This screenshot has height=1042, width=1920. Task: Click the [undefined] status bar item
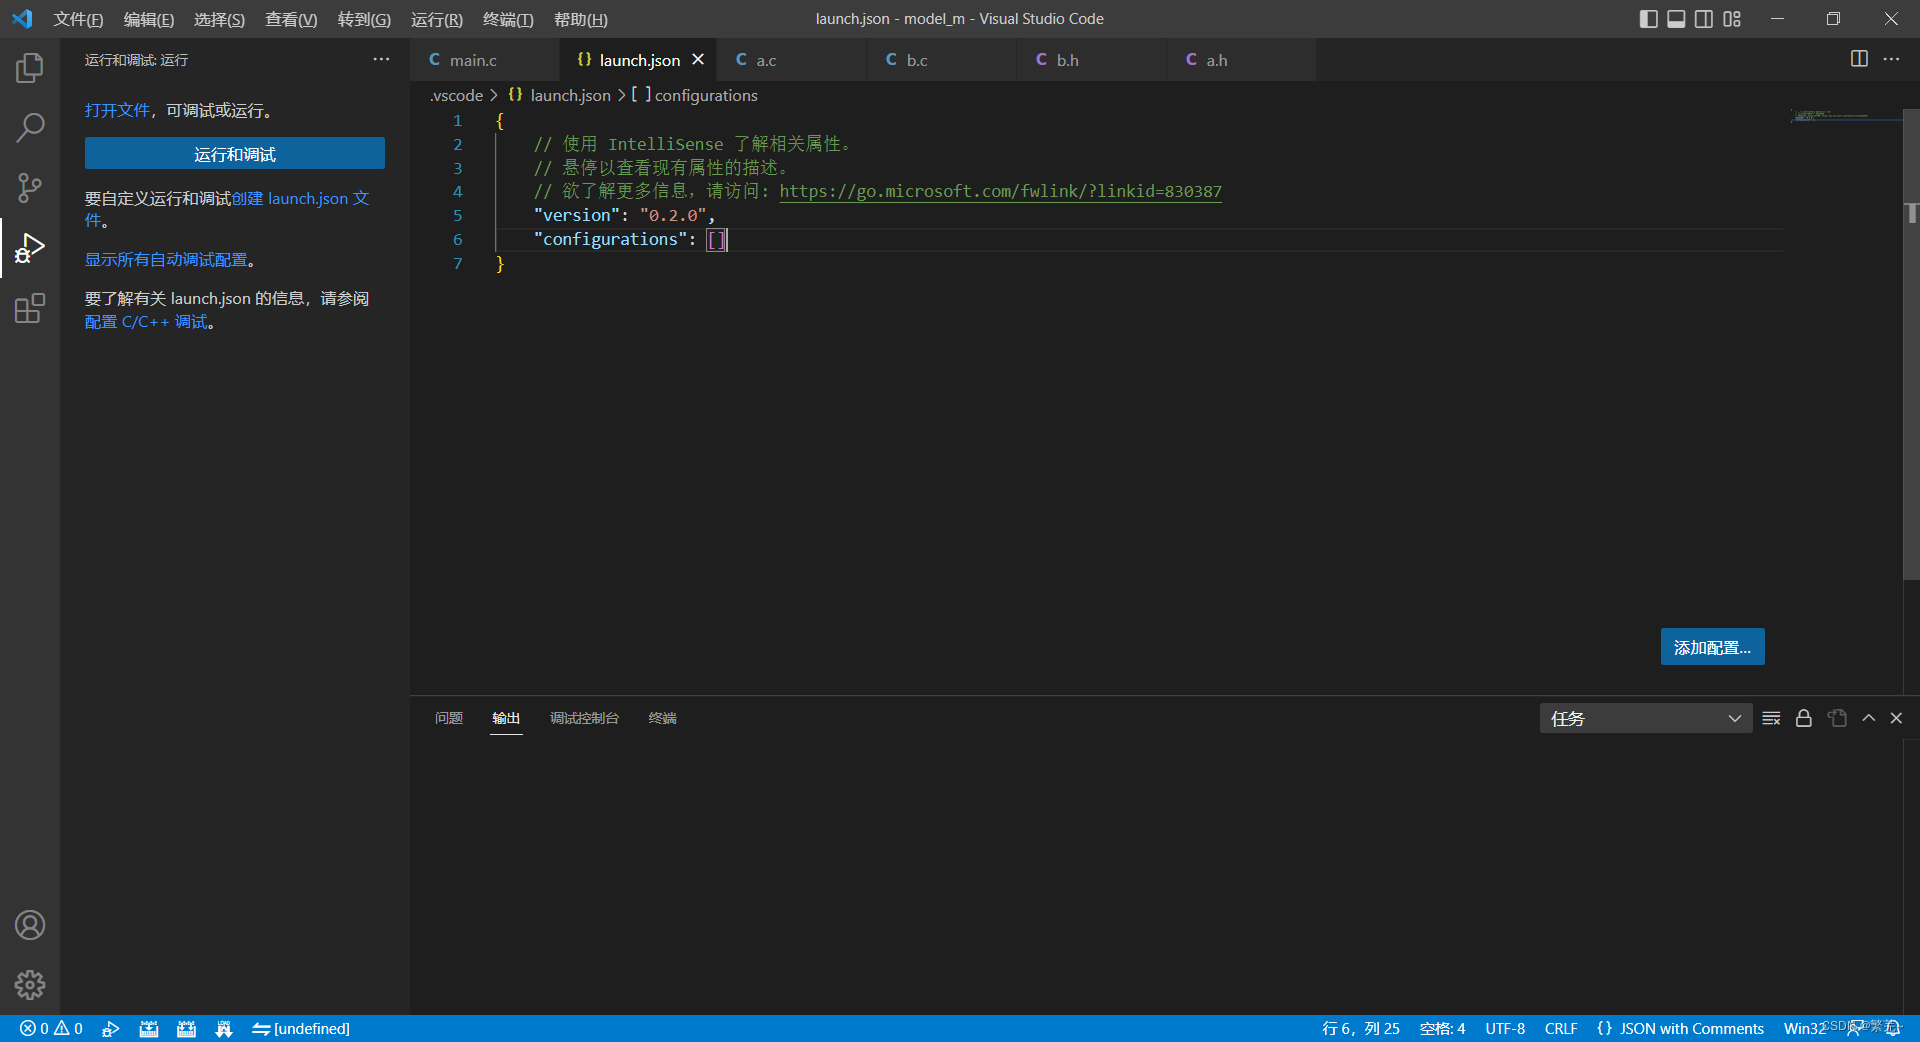[301, 1028]
